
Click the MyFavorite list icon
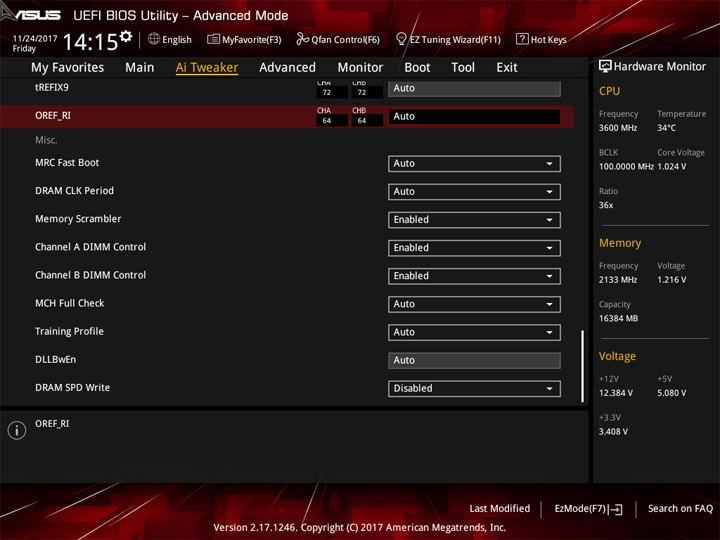pyautogui.click(x=213, y=39)
